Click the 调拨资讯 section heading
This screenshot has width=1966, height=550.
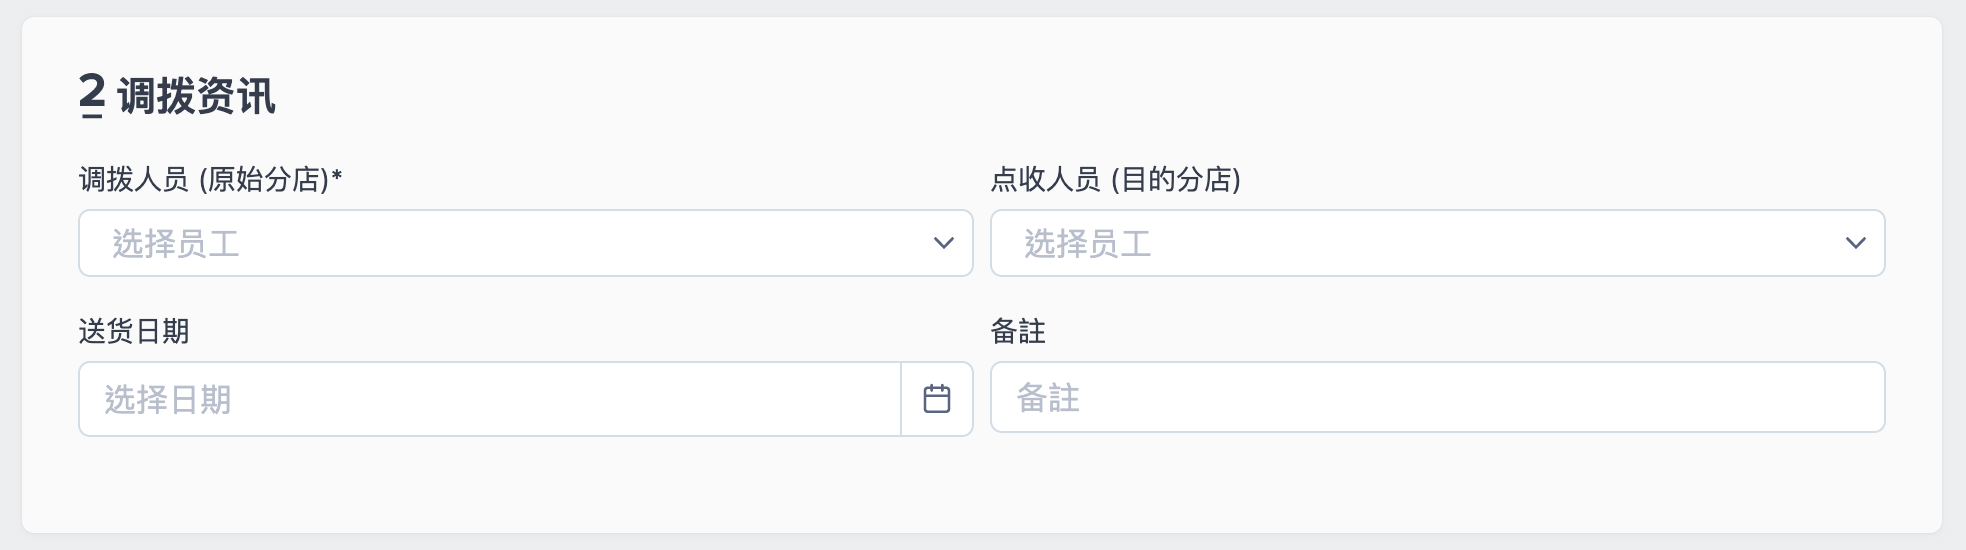pyautogui.click(x=196, y=97)
